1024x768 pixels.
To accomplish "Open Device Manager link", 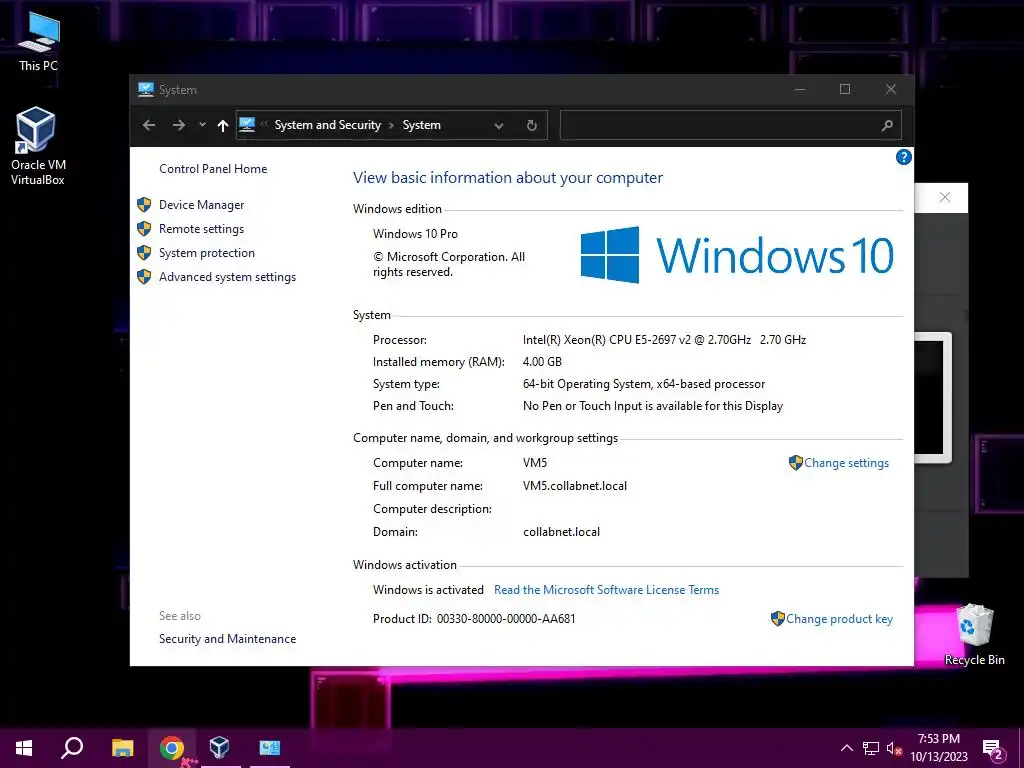I will 201,205.
